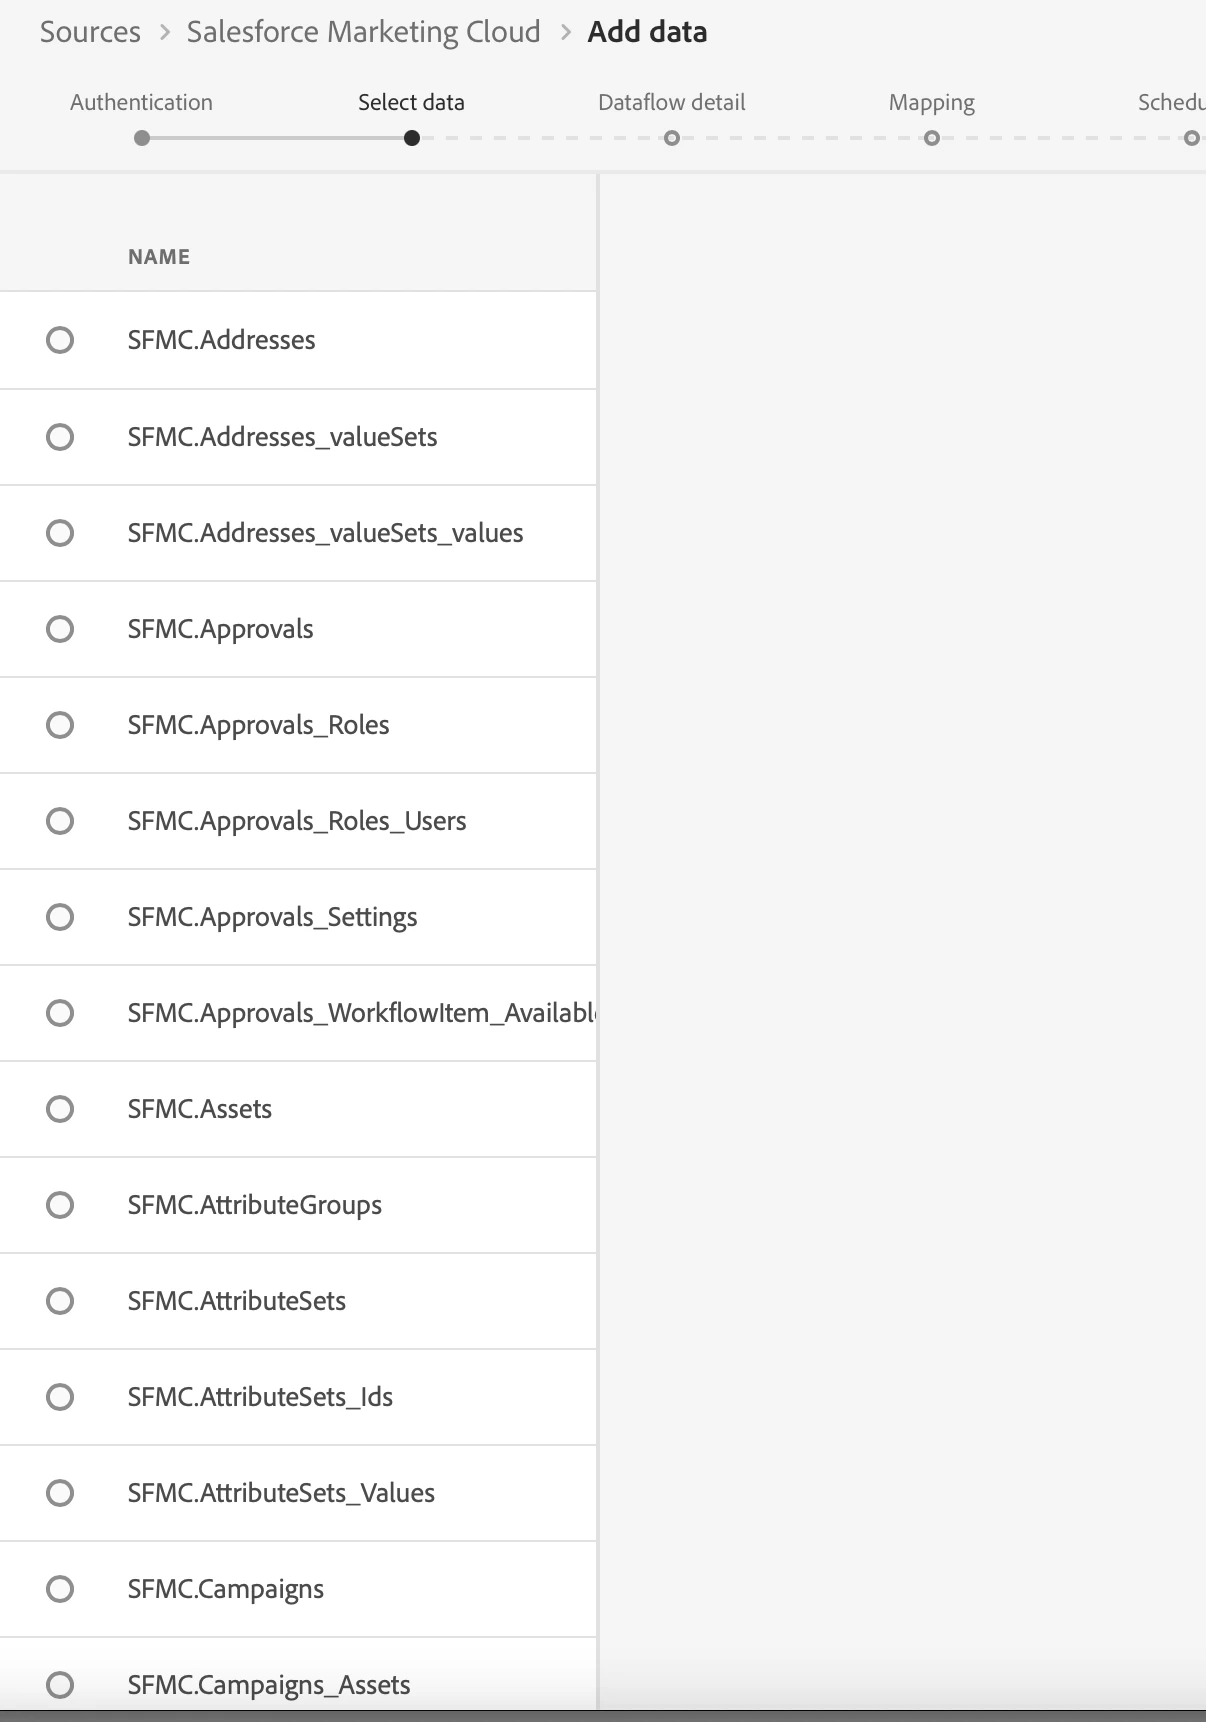Screen dimensions: 1206x1722
Task: Click the Authentication step dot marker
Action: 142,138
